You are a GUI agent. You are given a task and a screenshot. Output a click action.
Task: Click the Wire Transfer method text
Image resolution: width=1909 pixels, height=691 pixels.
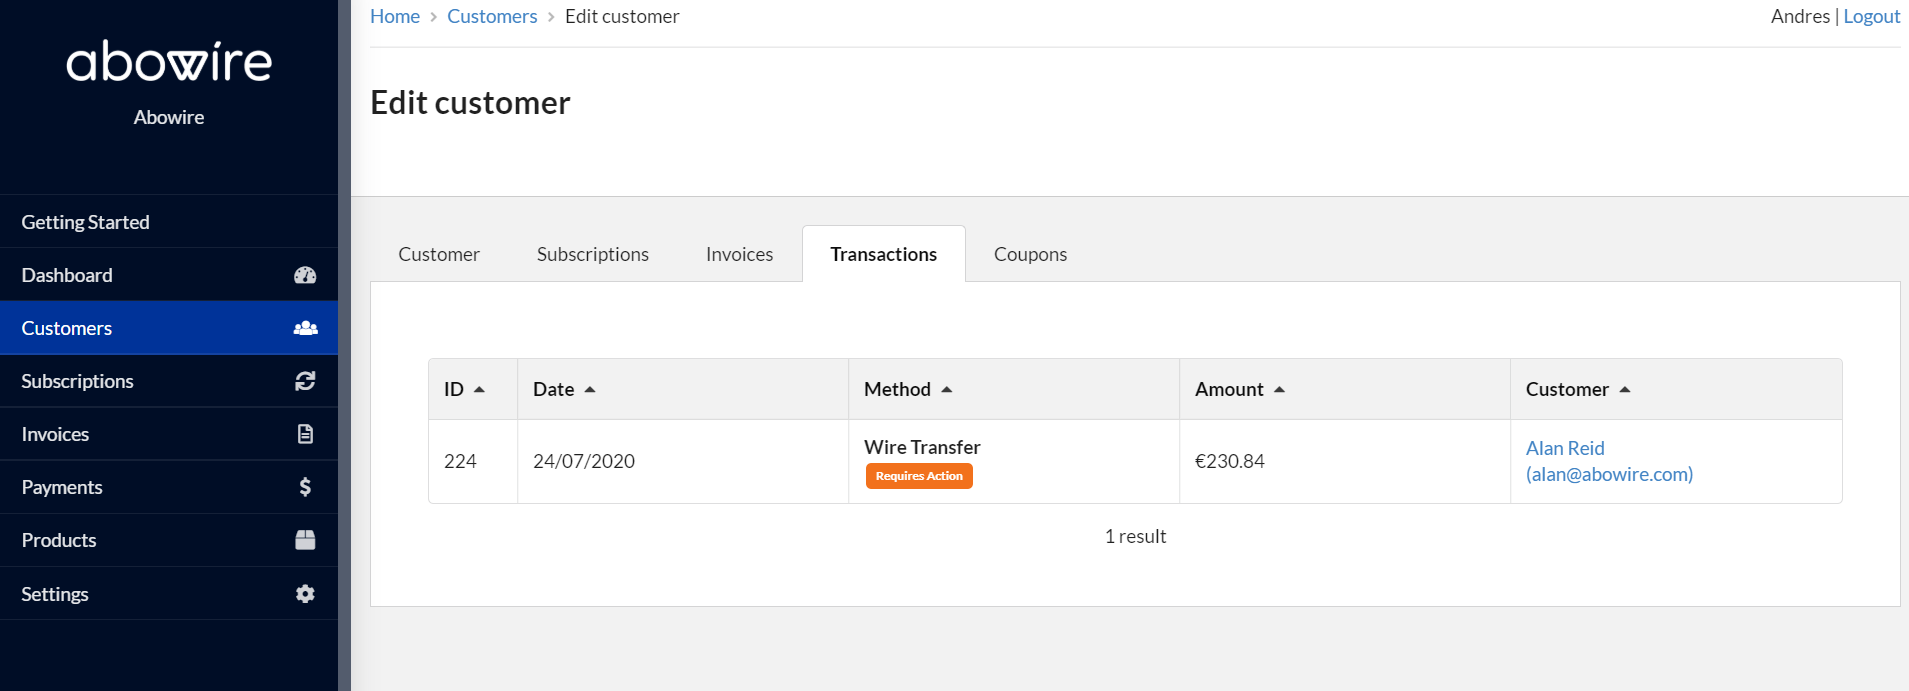922,447
